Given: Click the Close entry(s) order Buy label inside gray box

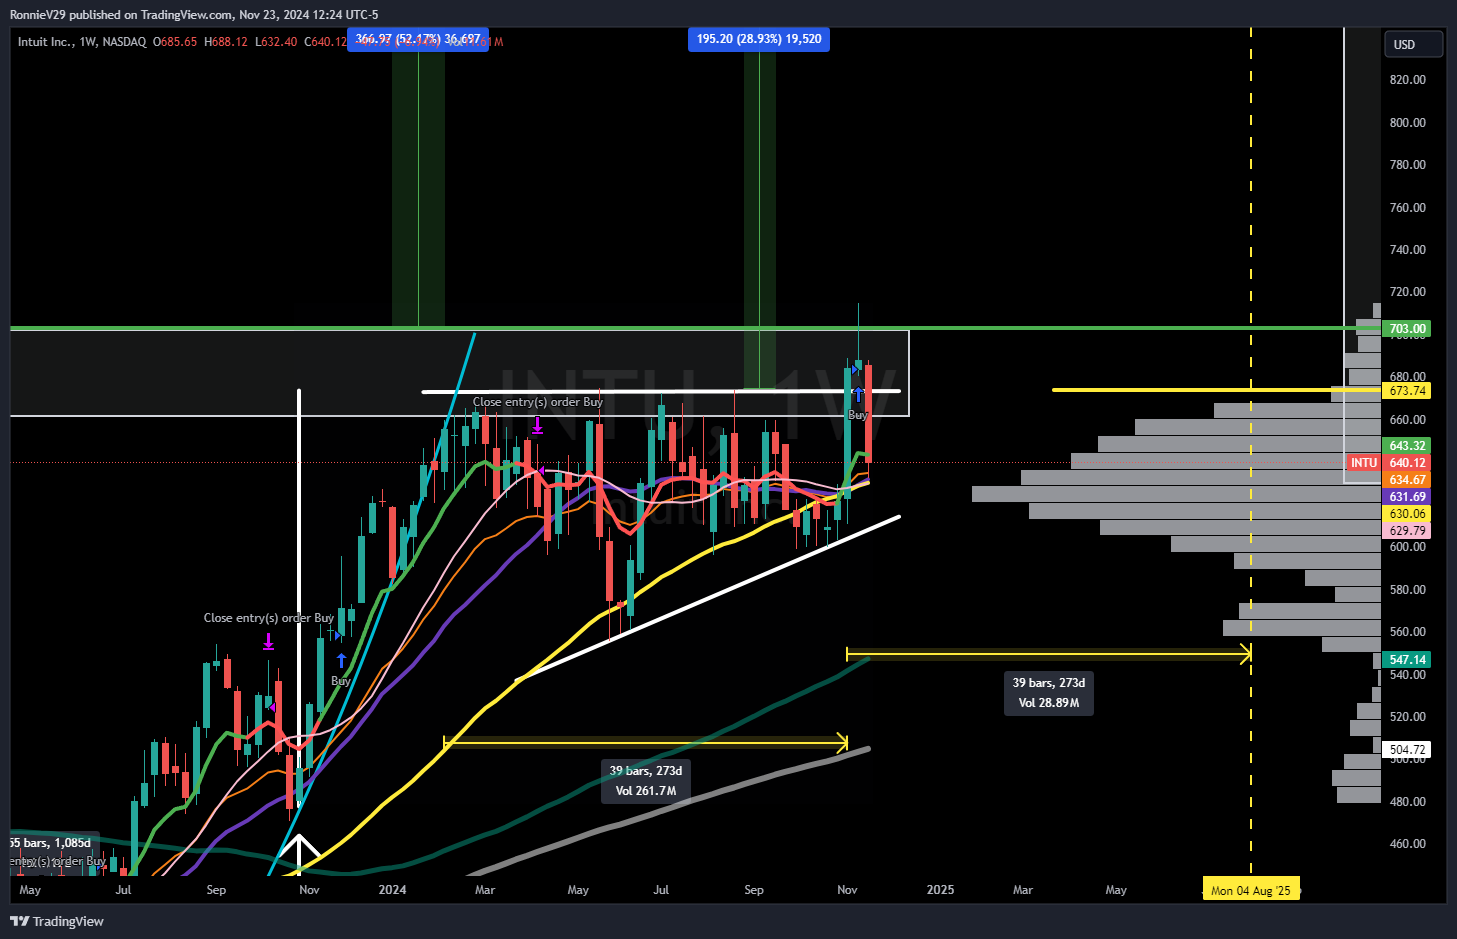Looking at the screenshot, I should click(x=538, y=402).
